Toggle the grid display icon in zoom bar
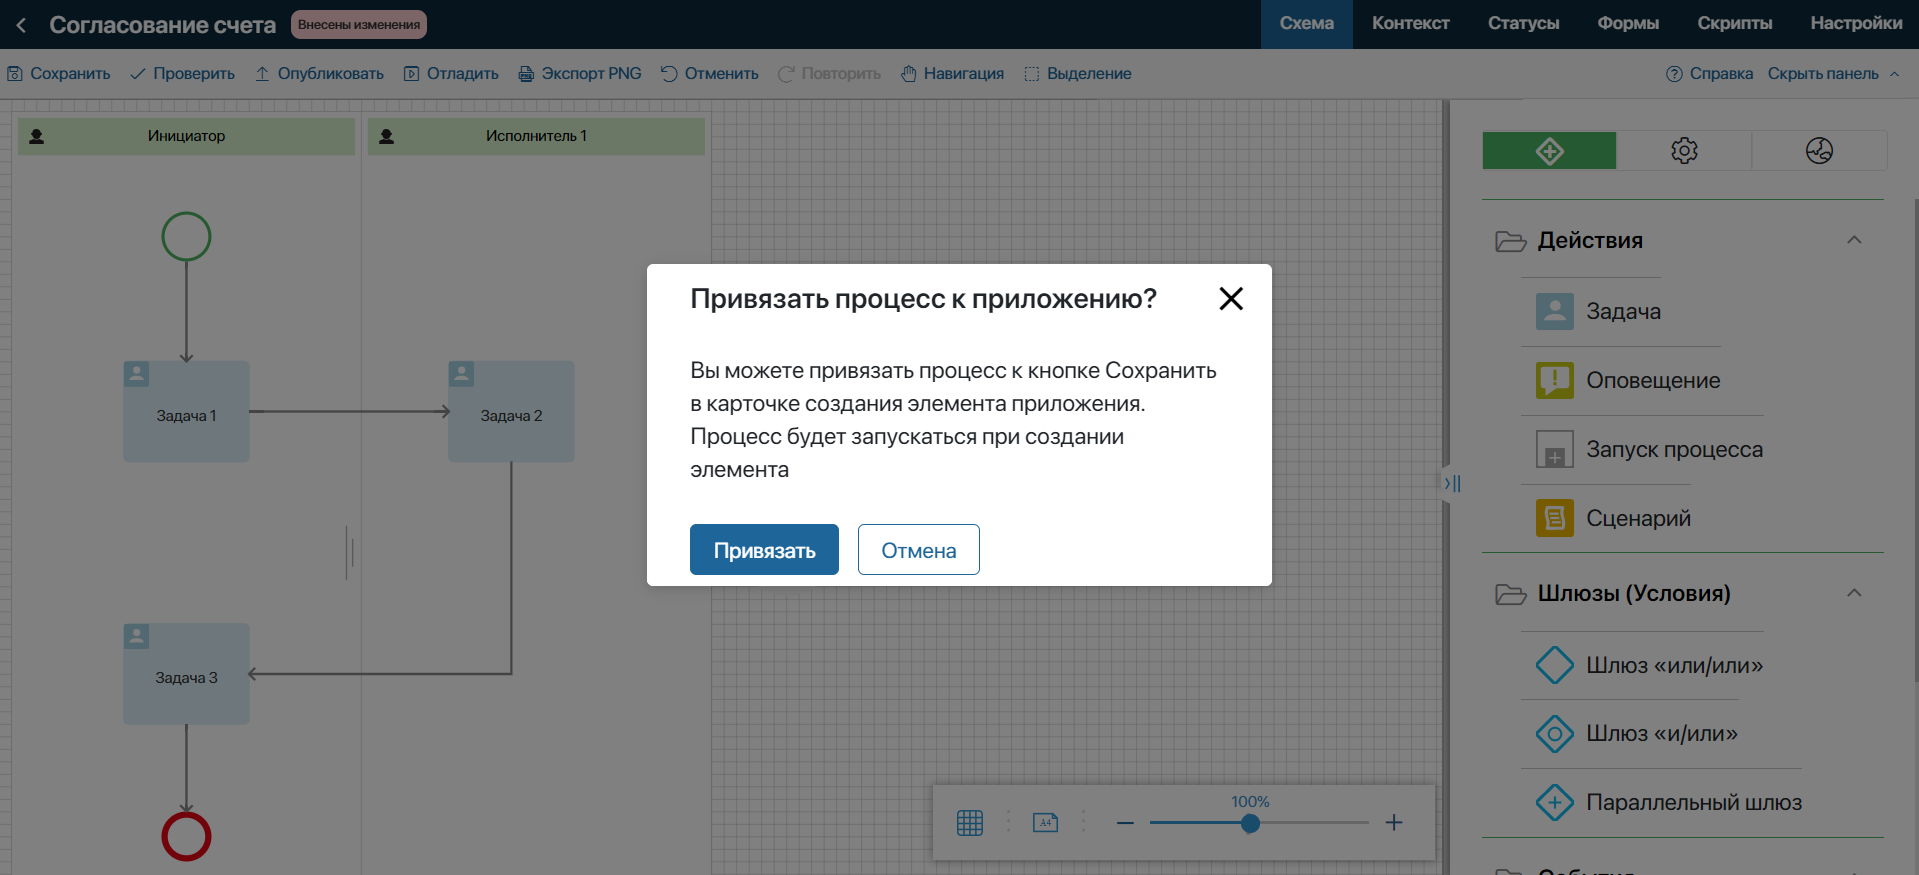Image resolution: width=1919 pixels, height=875 pixels. 970,823
